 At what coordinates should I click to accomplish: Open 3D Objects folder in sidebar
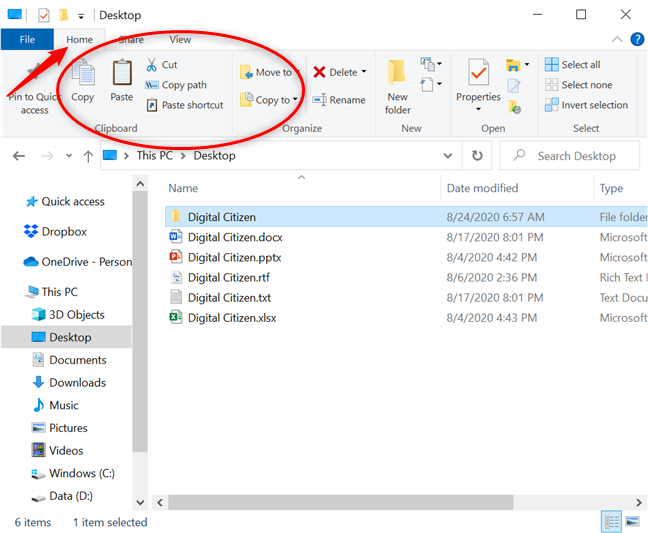pyautogui.click(x=69, y=315)
